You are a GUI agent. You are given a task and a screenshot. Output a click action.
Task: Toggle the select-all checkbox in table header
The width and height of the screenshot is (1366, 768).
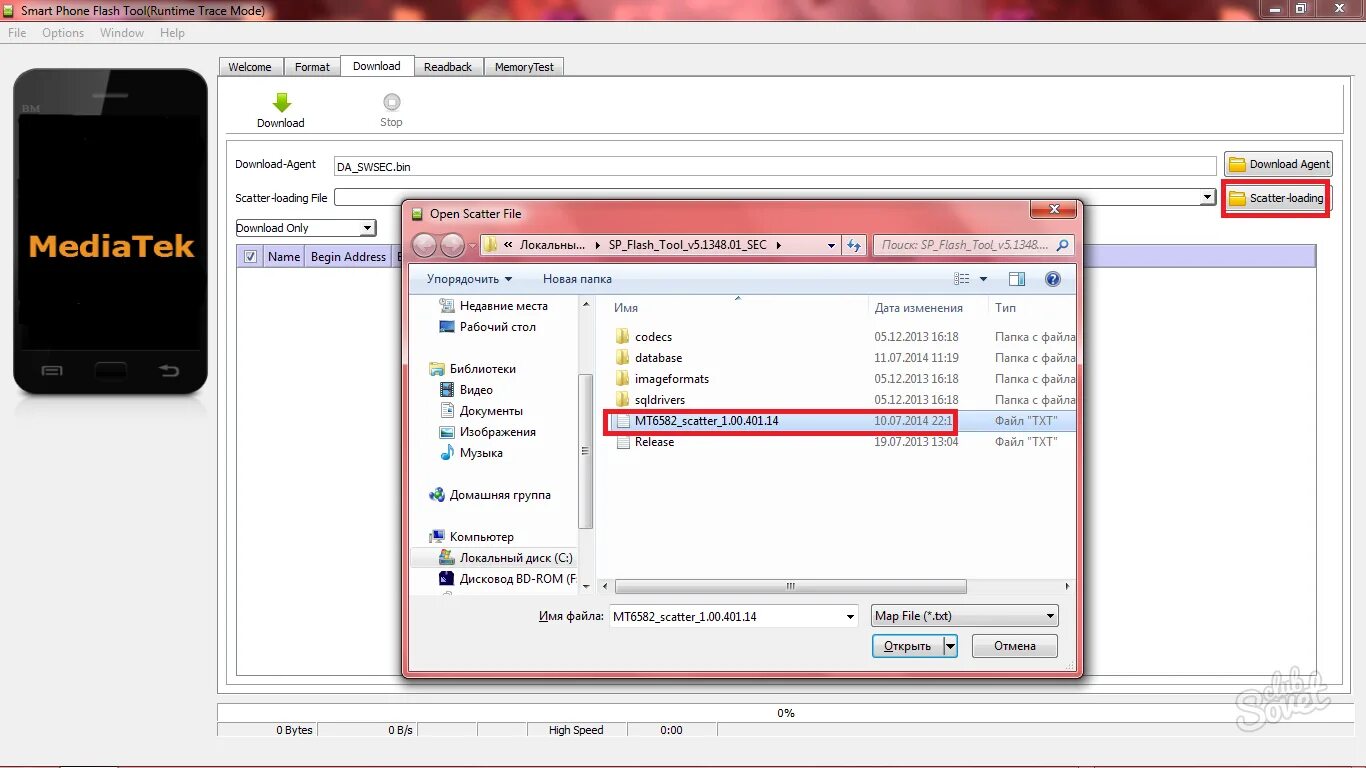(250, 257)
